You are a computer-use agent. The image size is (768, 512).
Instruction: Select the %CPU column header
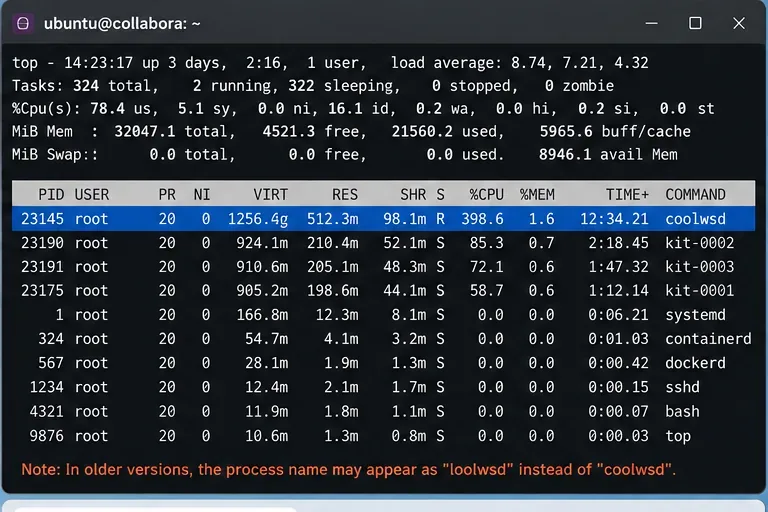point(486,195)
